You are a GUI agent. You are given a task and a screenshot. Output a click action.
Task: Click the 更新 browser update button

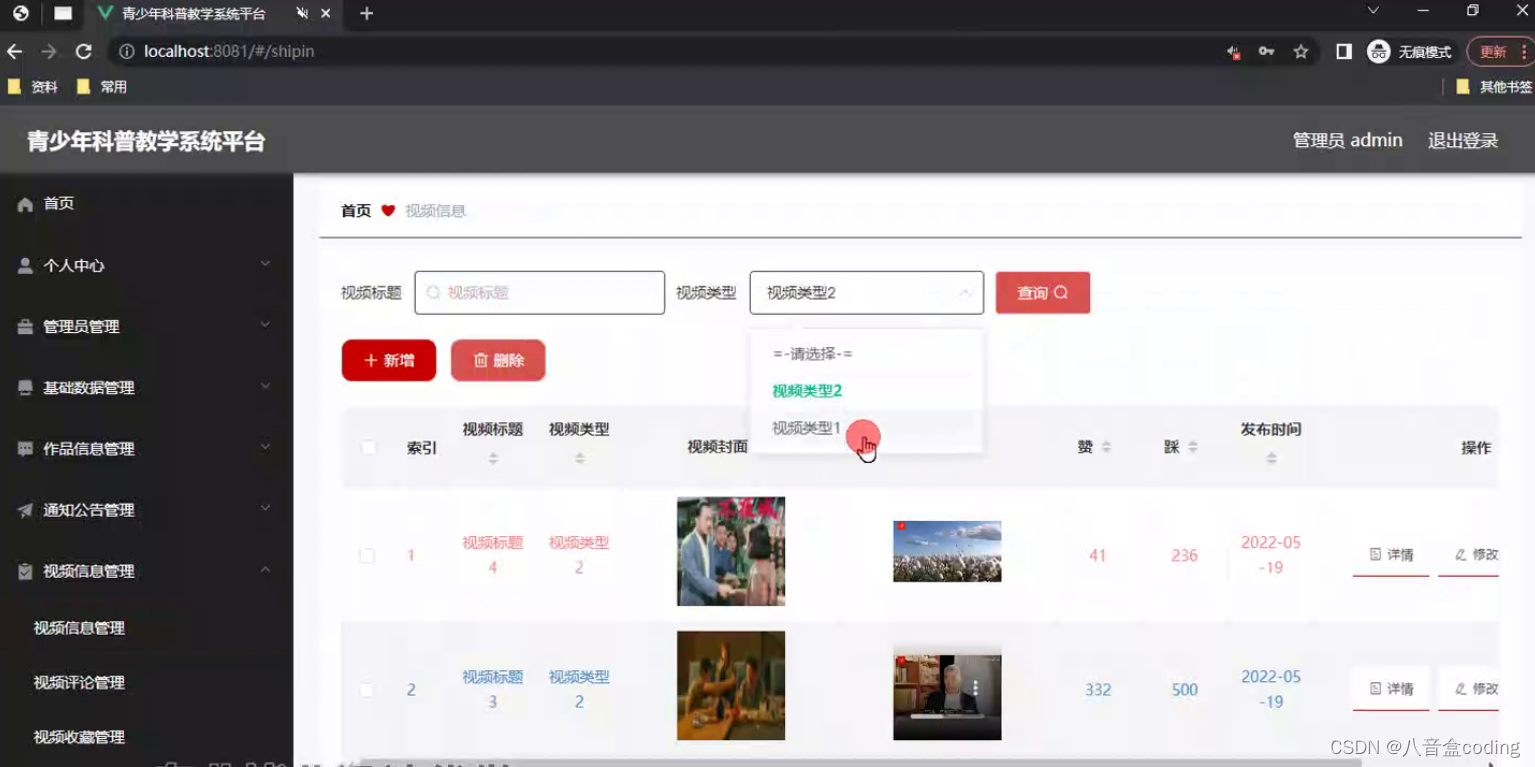(1498, 52)
